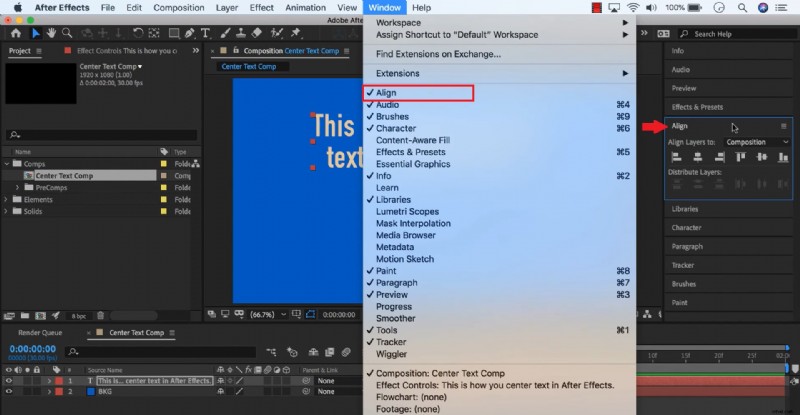
Task: Expand the PreComps folder
Action: pos(18,188)
